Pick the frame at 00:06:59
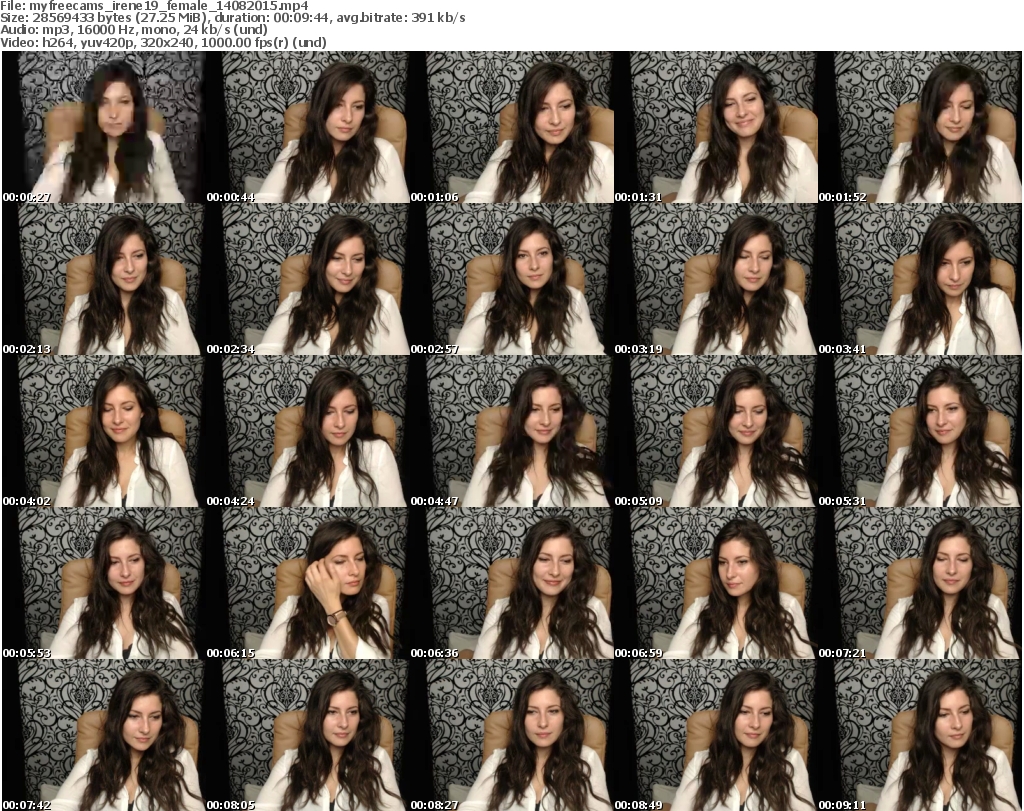Viewport: 1024px width, 811px height. tap(716, 584)
